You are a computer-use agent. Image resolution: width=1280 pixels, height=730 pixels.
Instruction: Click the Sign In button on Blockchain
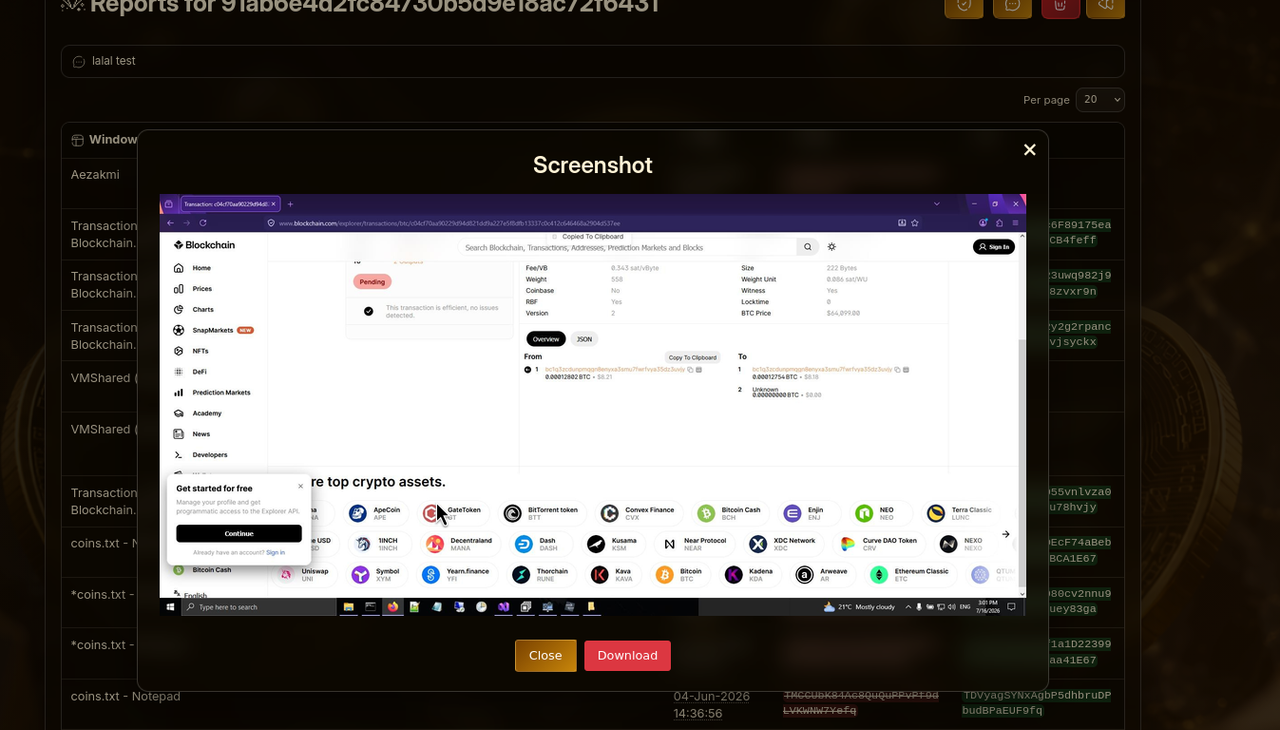[994, 247]
